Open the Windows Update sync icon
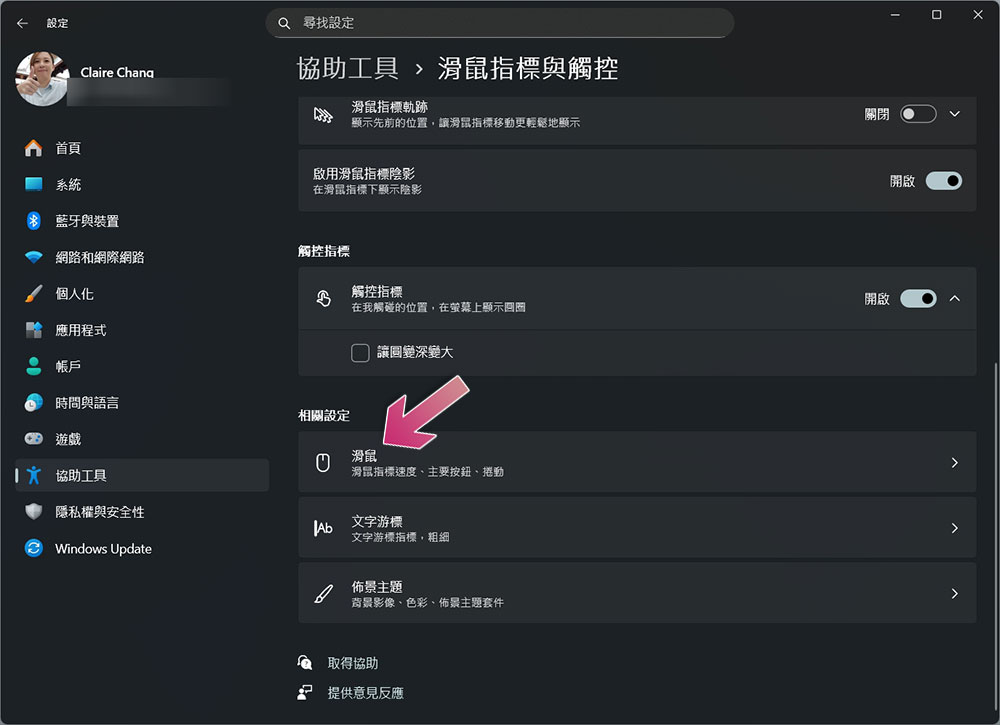 tap(33, 548)
